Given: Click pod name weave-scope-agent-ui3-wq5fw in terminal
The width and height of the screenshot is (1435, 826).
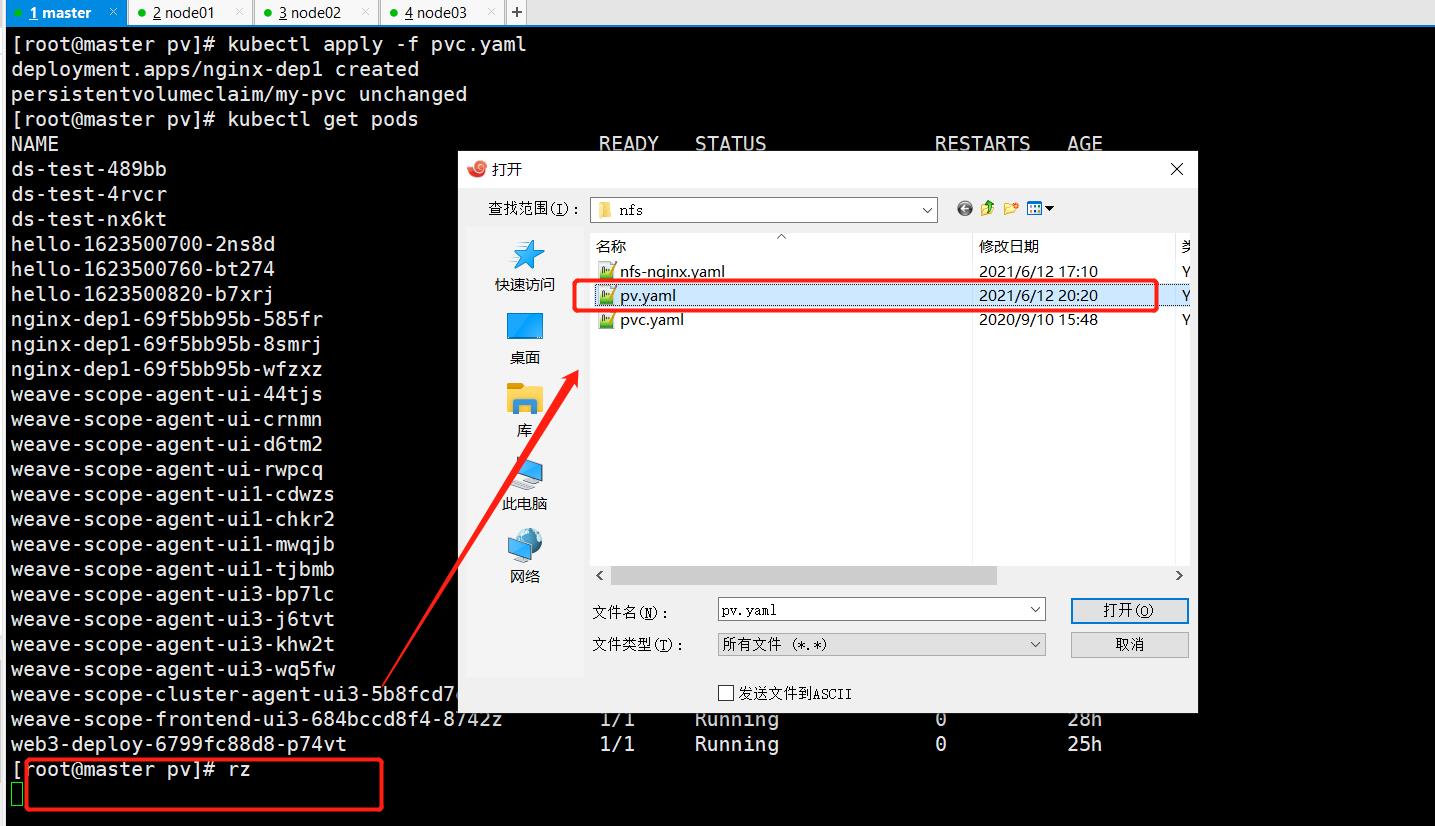Looking at the screenshot, I should pyautogui.click(x=173, y=669).
